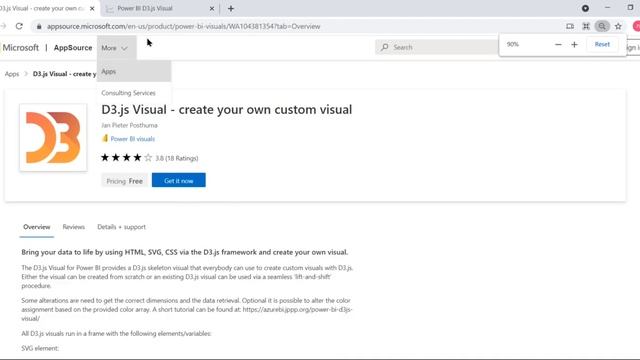This screenshot has width=640, height=360.
Task: Click the Microsoft logo text
Action: click(x=20, y=48)
